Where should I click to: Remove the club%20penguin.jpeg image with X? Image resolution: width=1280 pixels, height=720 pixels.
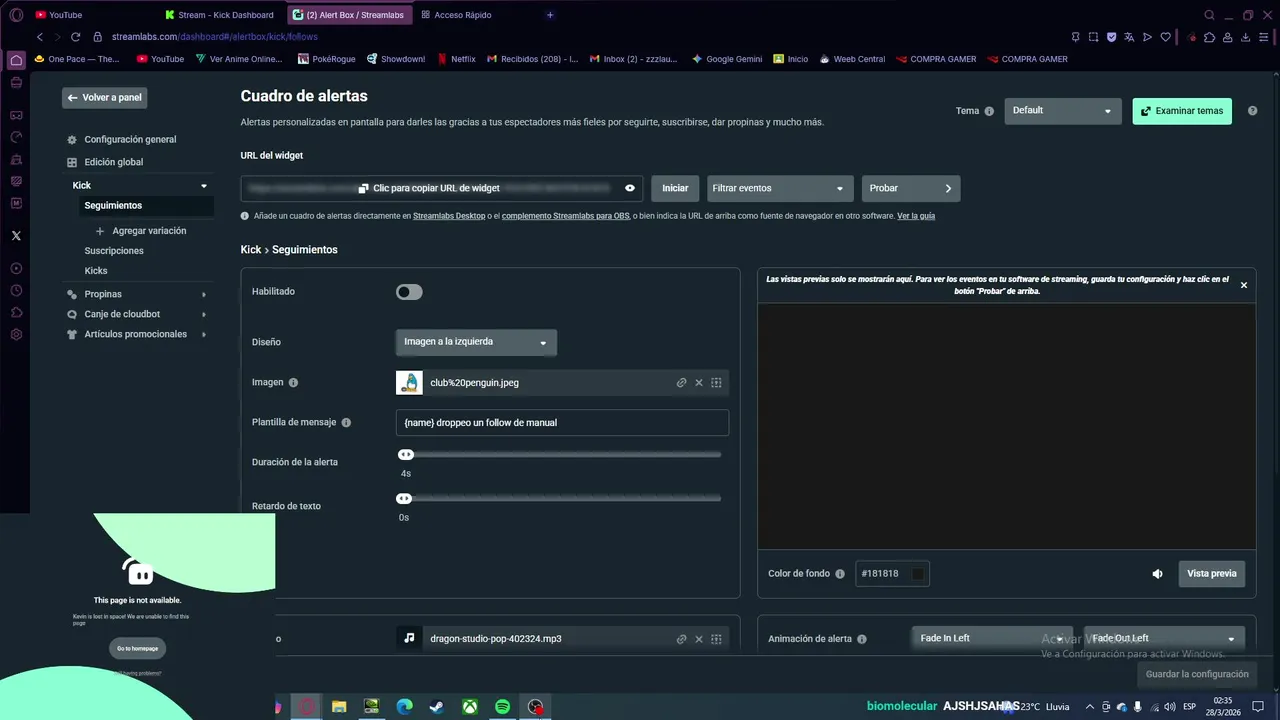click(699, 383)
